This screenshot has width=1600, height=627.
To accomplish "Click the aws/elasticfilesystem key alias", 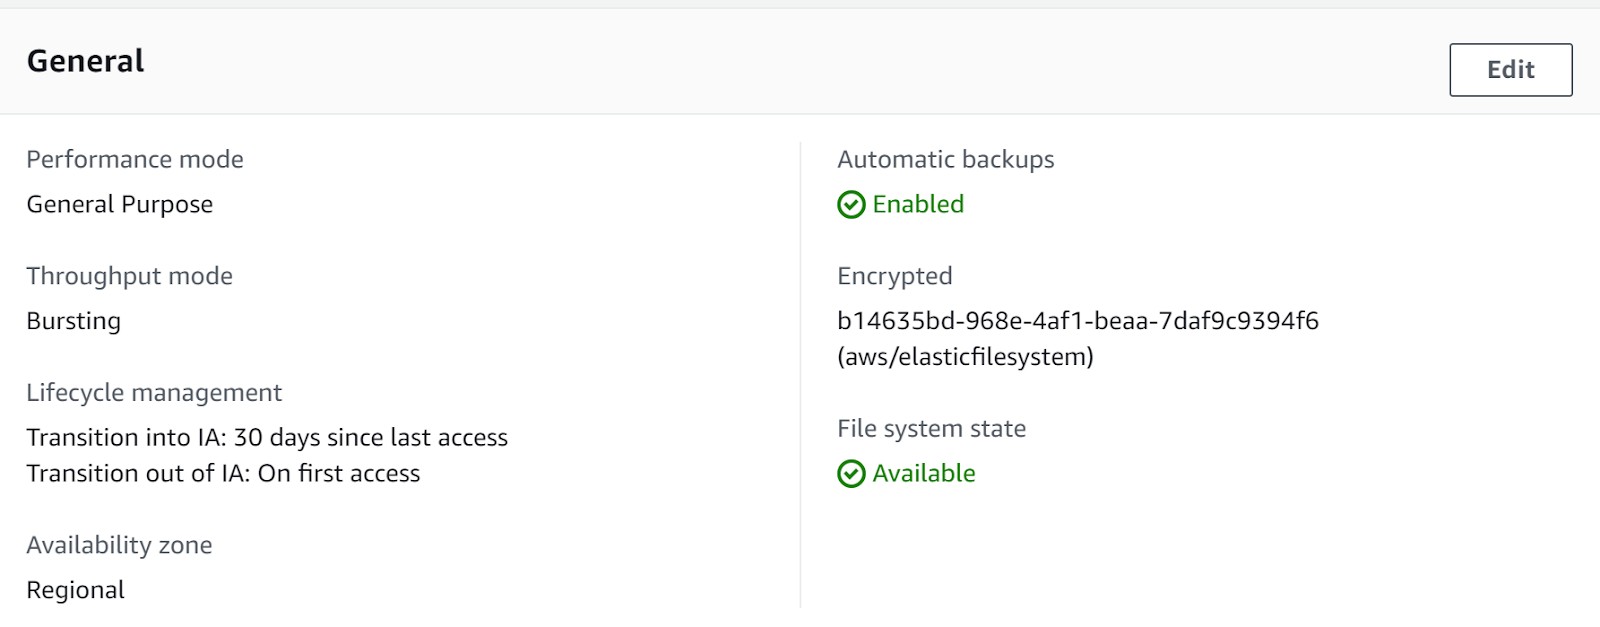I will (965, 357).
